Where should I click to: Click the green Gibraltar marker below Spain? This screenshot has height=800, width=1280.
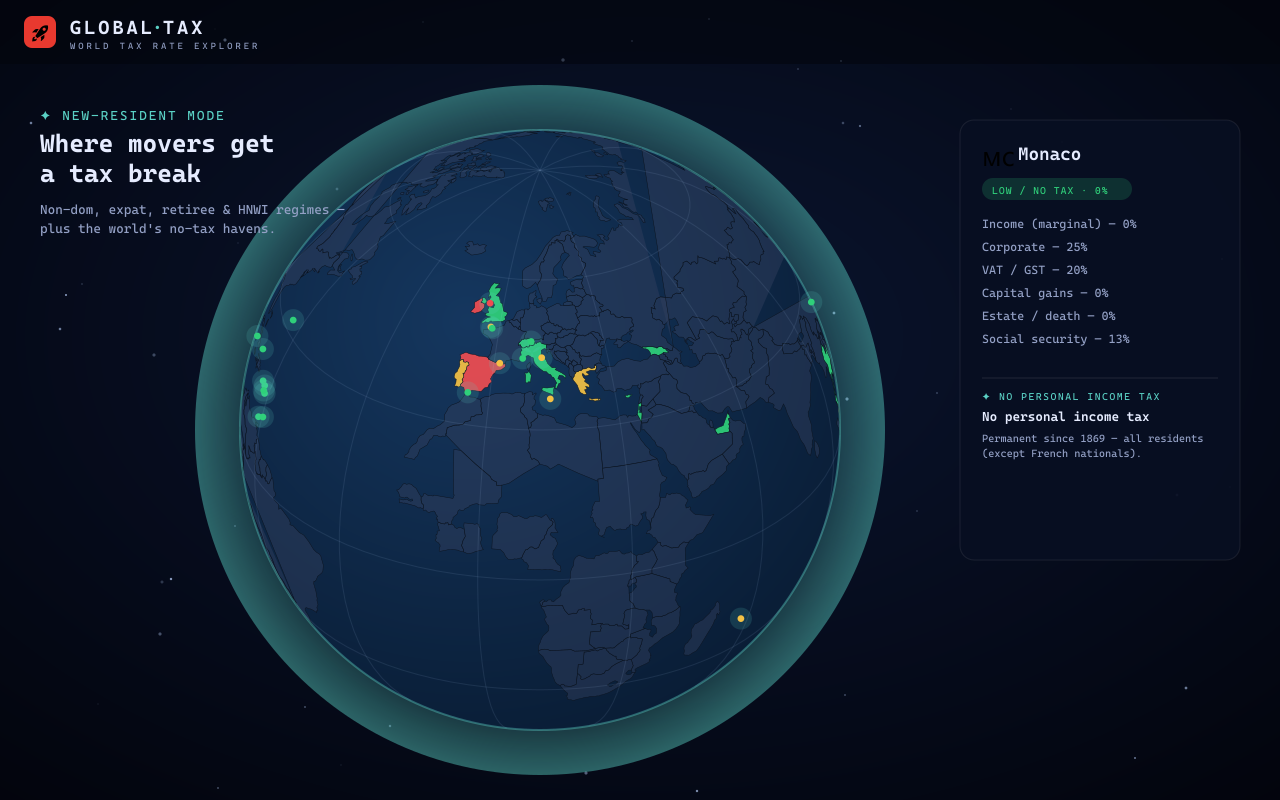[x=468, y=392]
